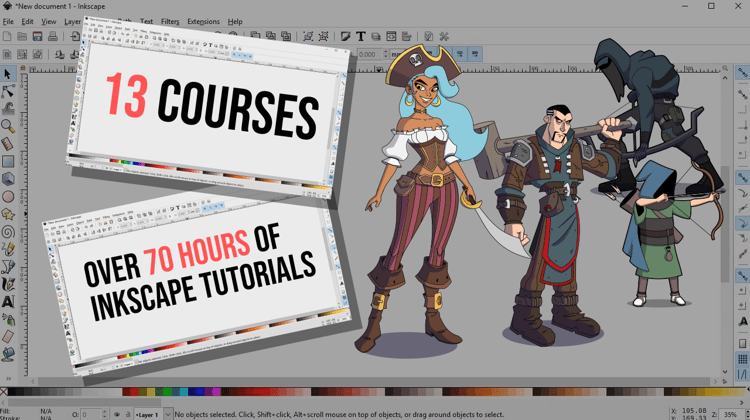Image resolution: width=750 pixels, height=420 pixels.
Task: Pick the Pencil freehand tool
Action: click(8, 249)
